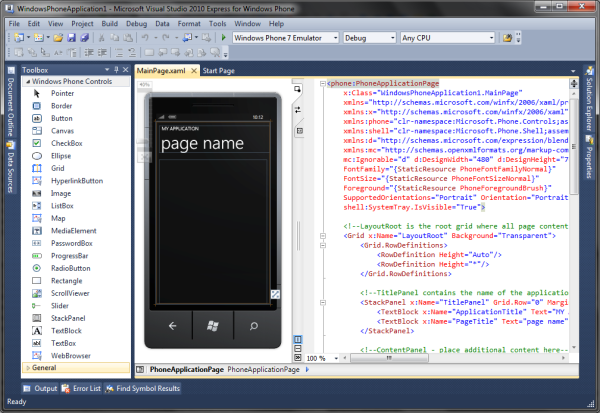Open the Build menu

pos(109,24)
